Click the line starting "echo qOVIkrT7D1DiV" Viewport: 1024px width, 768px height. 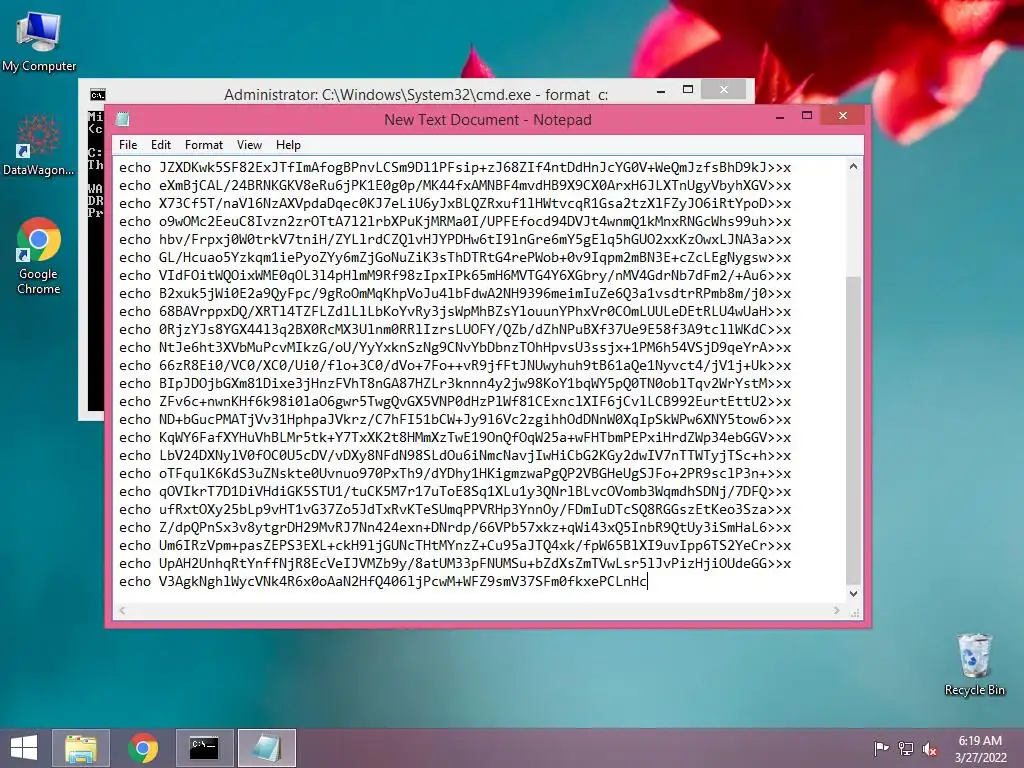tap(455, 492)
